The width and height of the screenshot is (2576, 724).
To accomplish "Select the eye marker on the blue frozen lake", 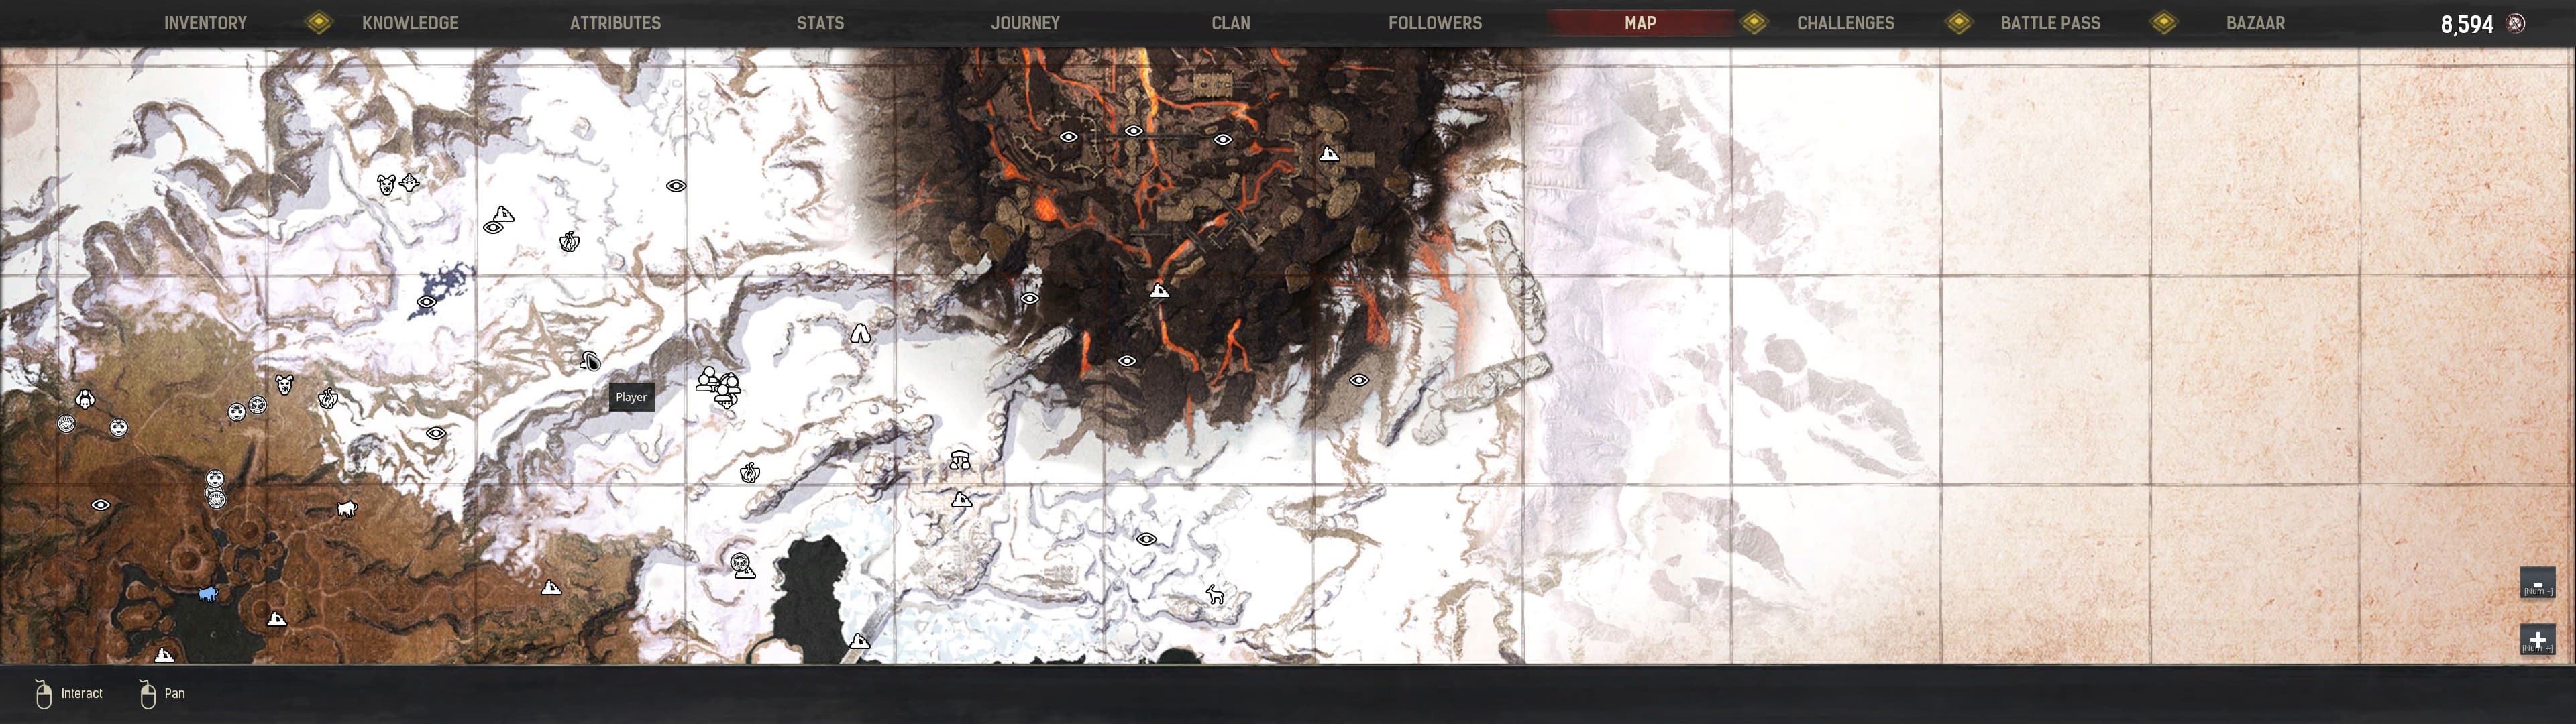I will coord(426,302).
